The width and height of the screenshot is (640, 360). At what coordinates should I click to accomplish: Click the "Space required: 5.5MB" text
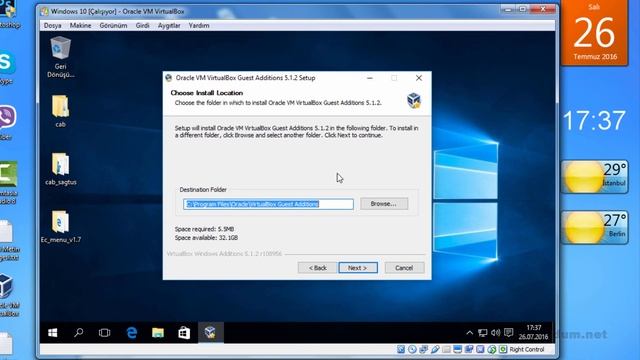(204, 229)
